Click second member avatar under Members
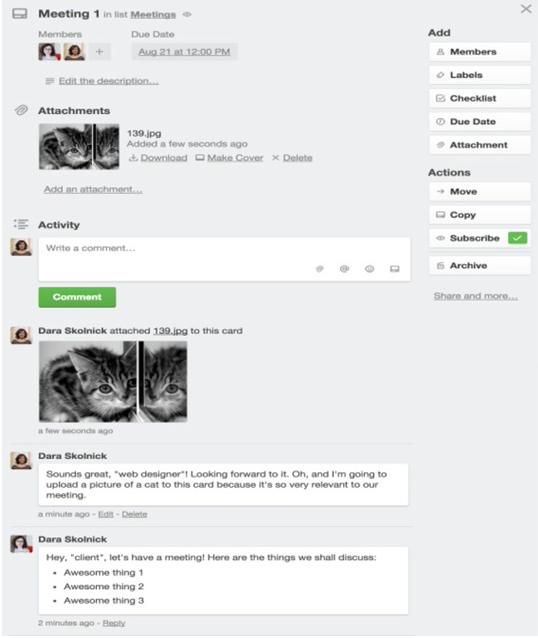Screen dimensions: 538x638 (x=74, y=52)
